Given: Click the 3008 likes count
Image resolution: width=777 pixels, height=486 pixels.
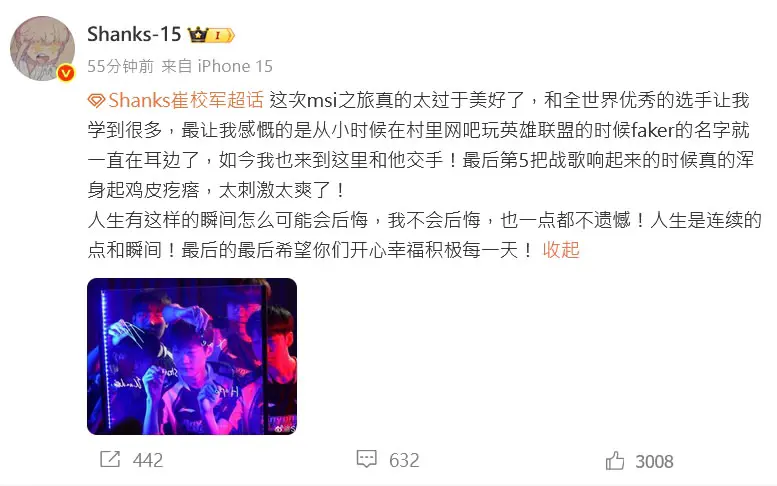Looking at the screenshot, I should (x=654, y=462).
